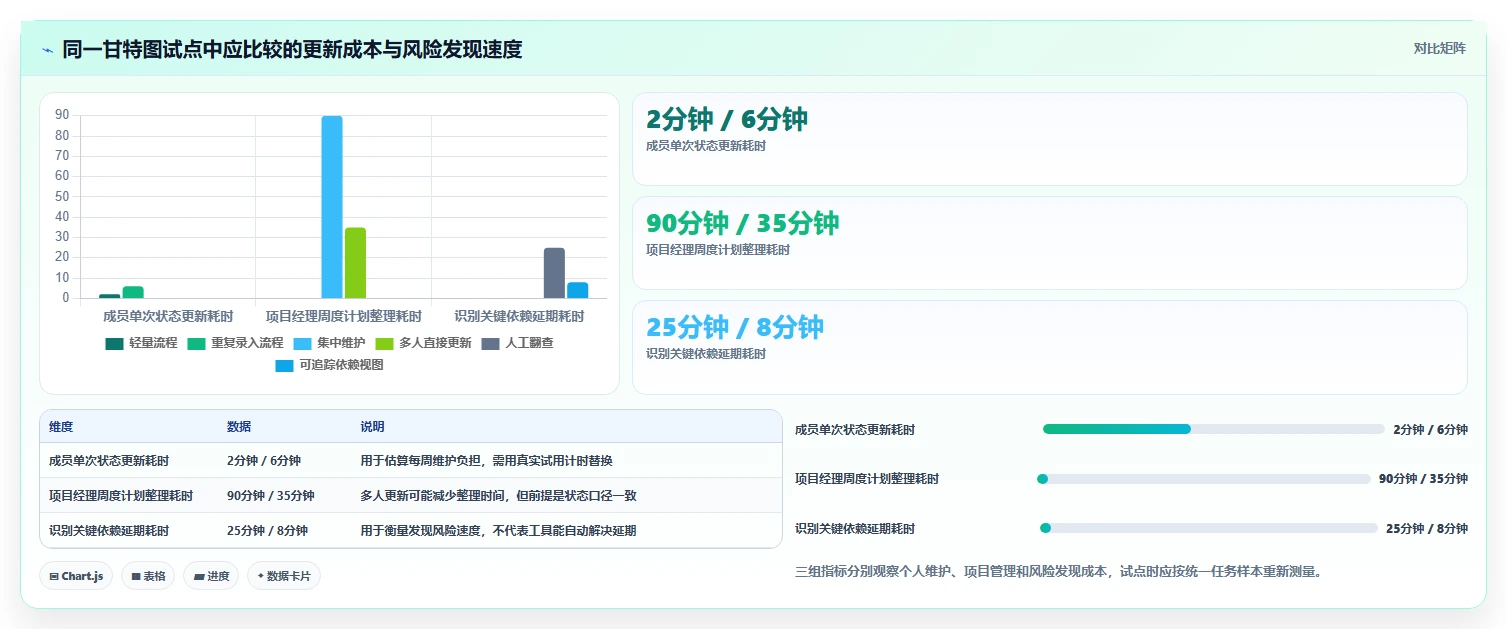Click table cell 成员单次状态更新耗时
1507x629 pixels.
(x=109, y=461)
